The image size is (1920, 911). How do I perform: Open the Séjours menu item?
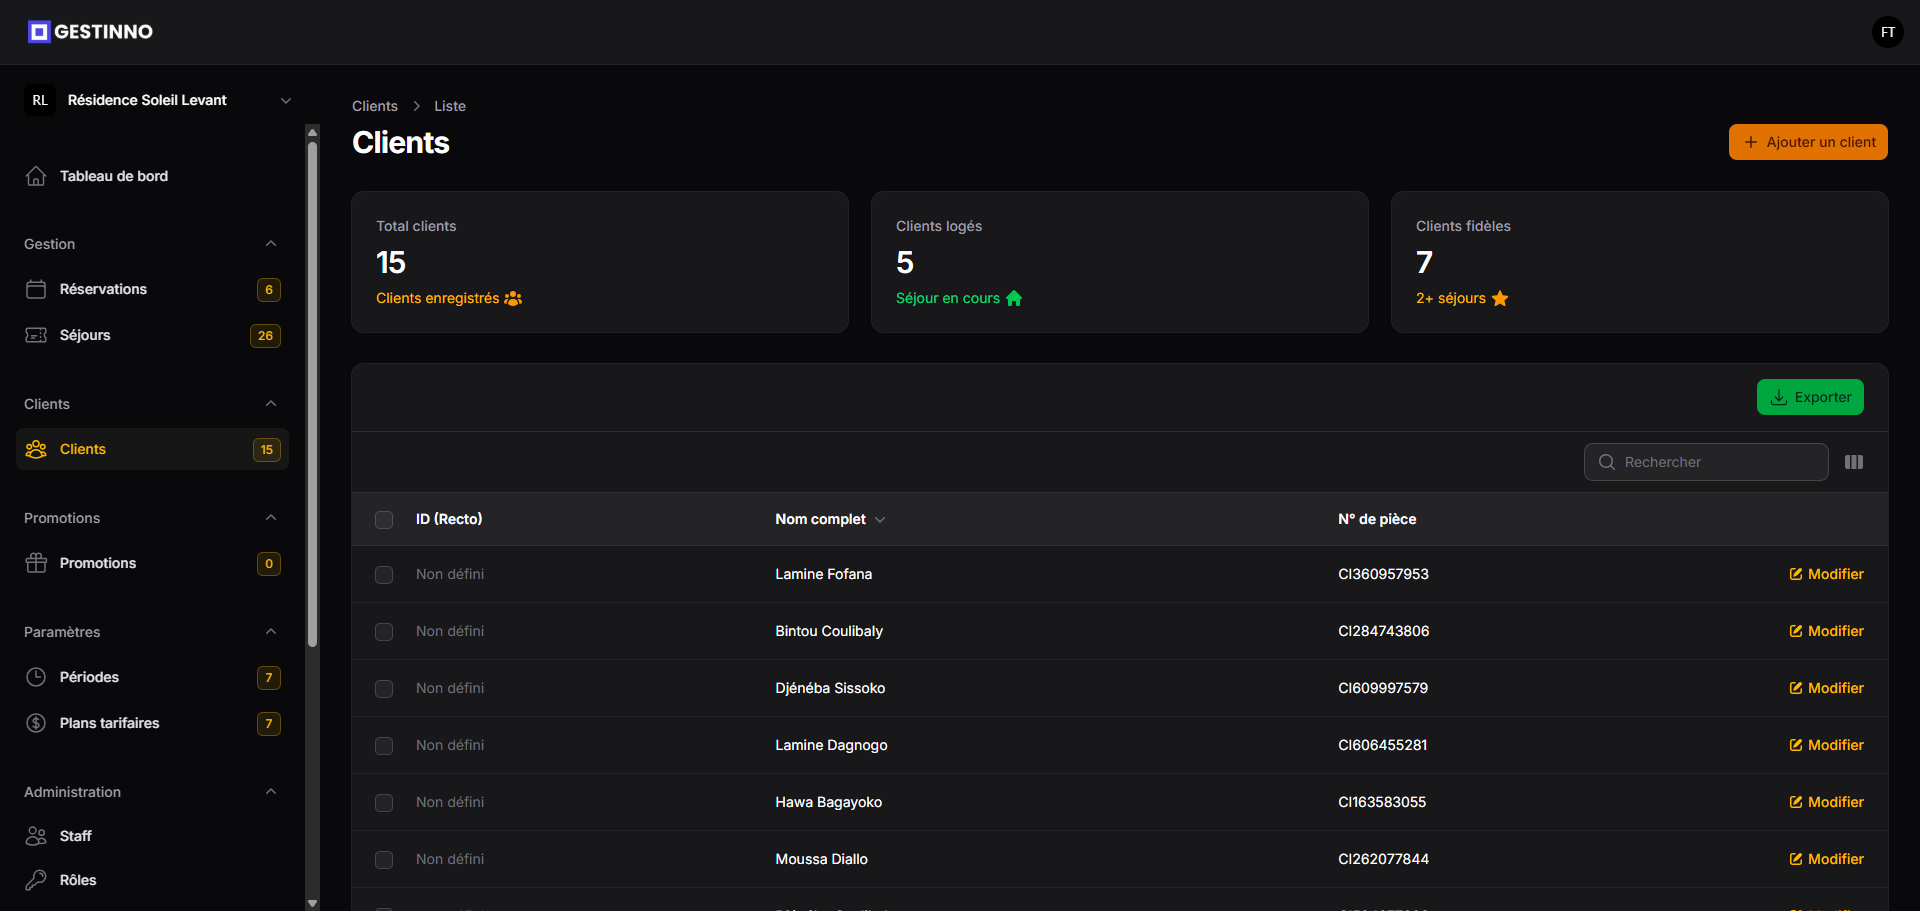tap(152, 335)
